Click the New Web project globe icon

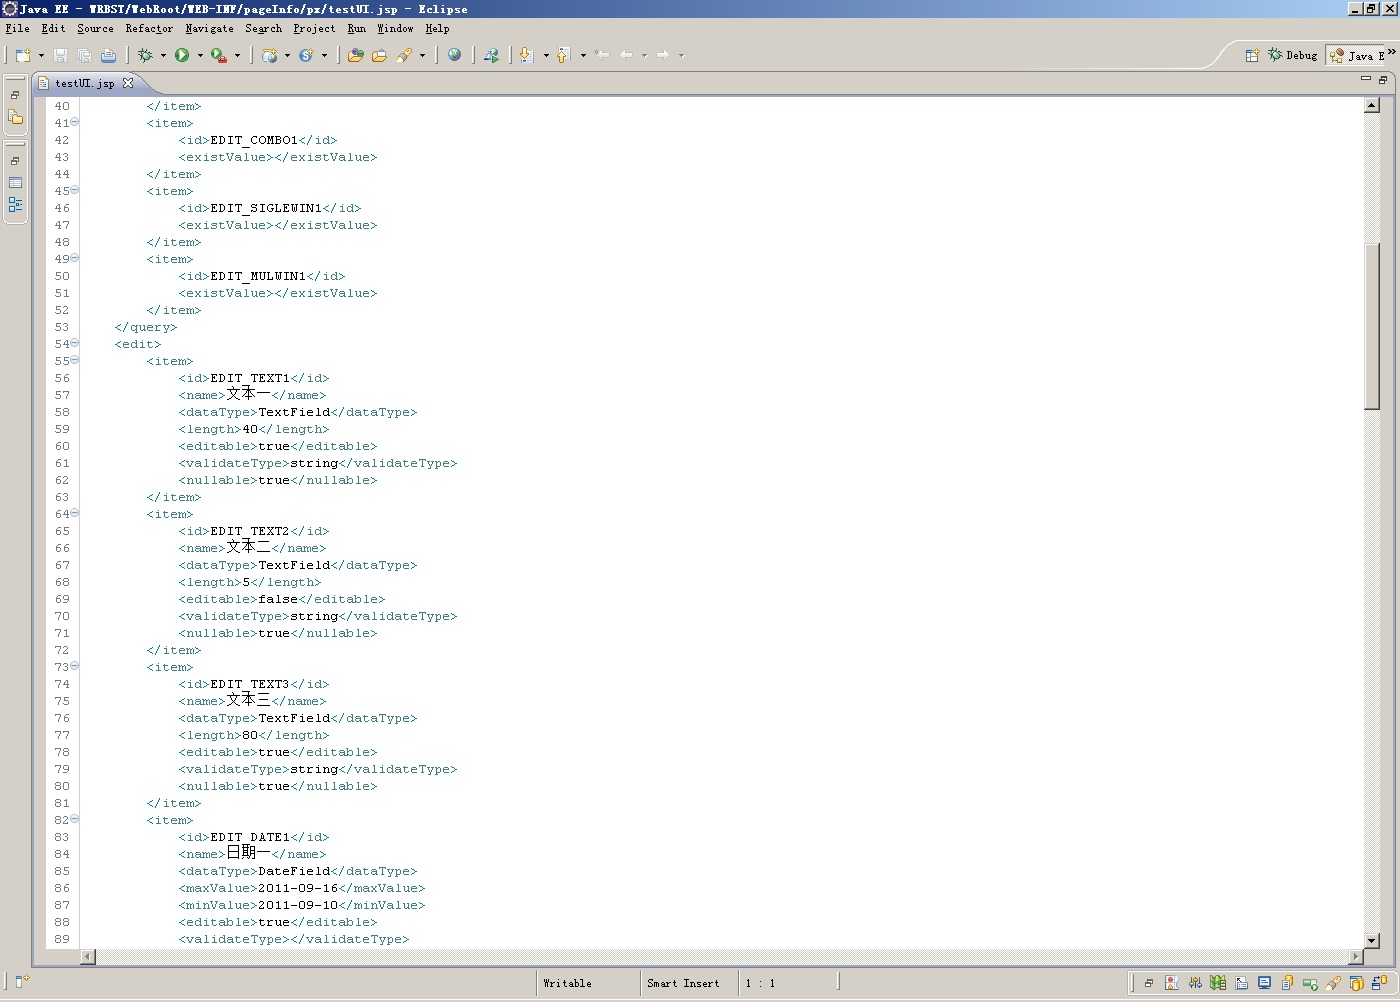click(269, 55)
